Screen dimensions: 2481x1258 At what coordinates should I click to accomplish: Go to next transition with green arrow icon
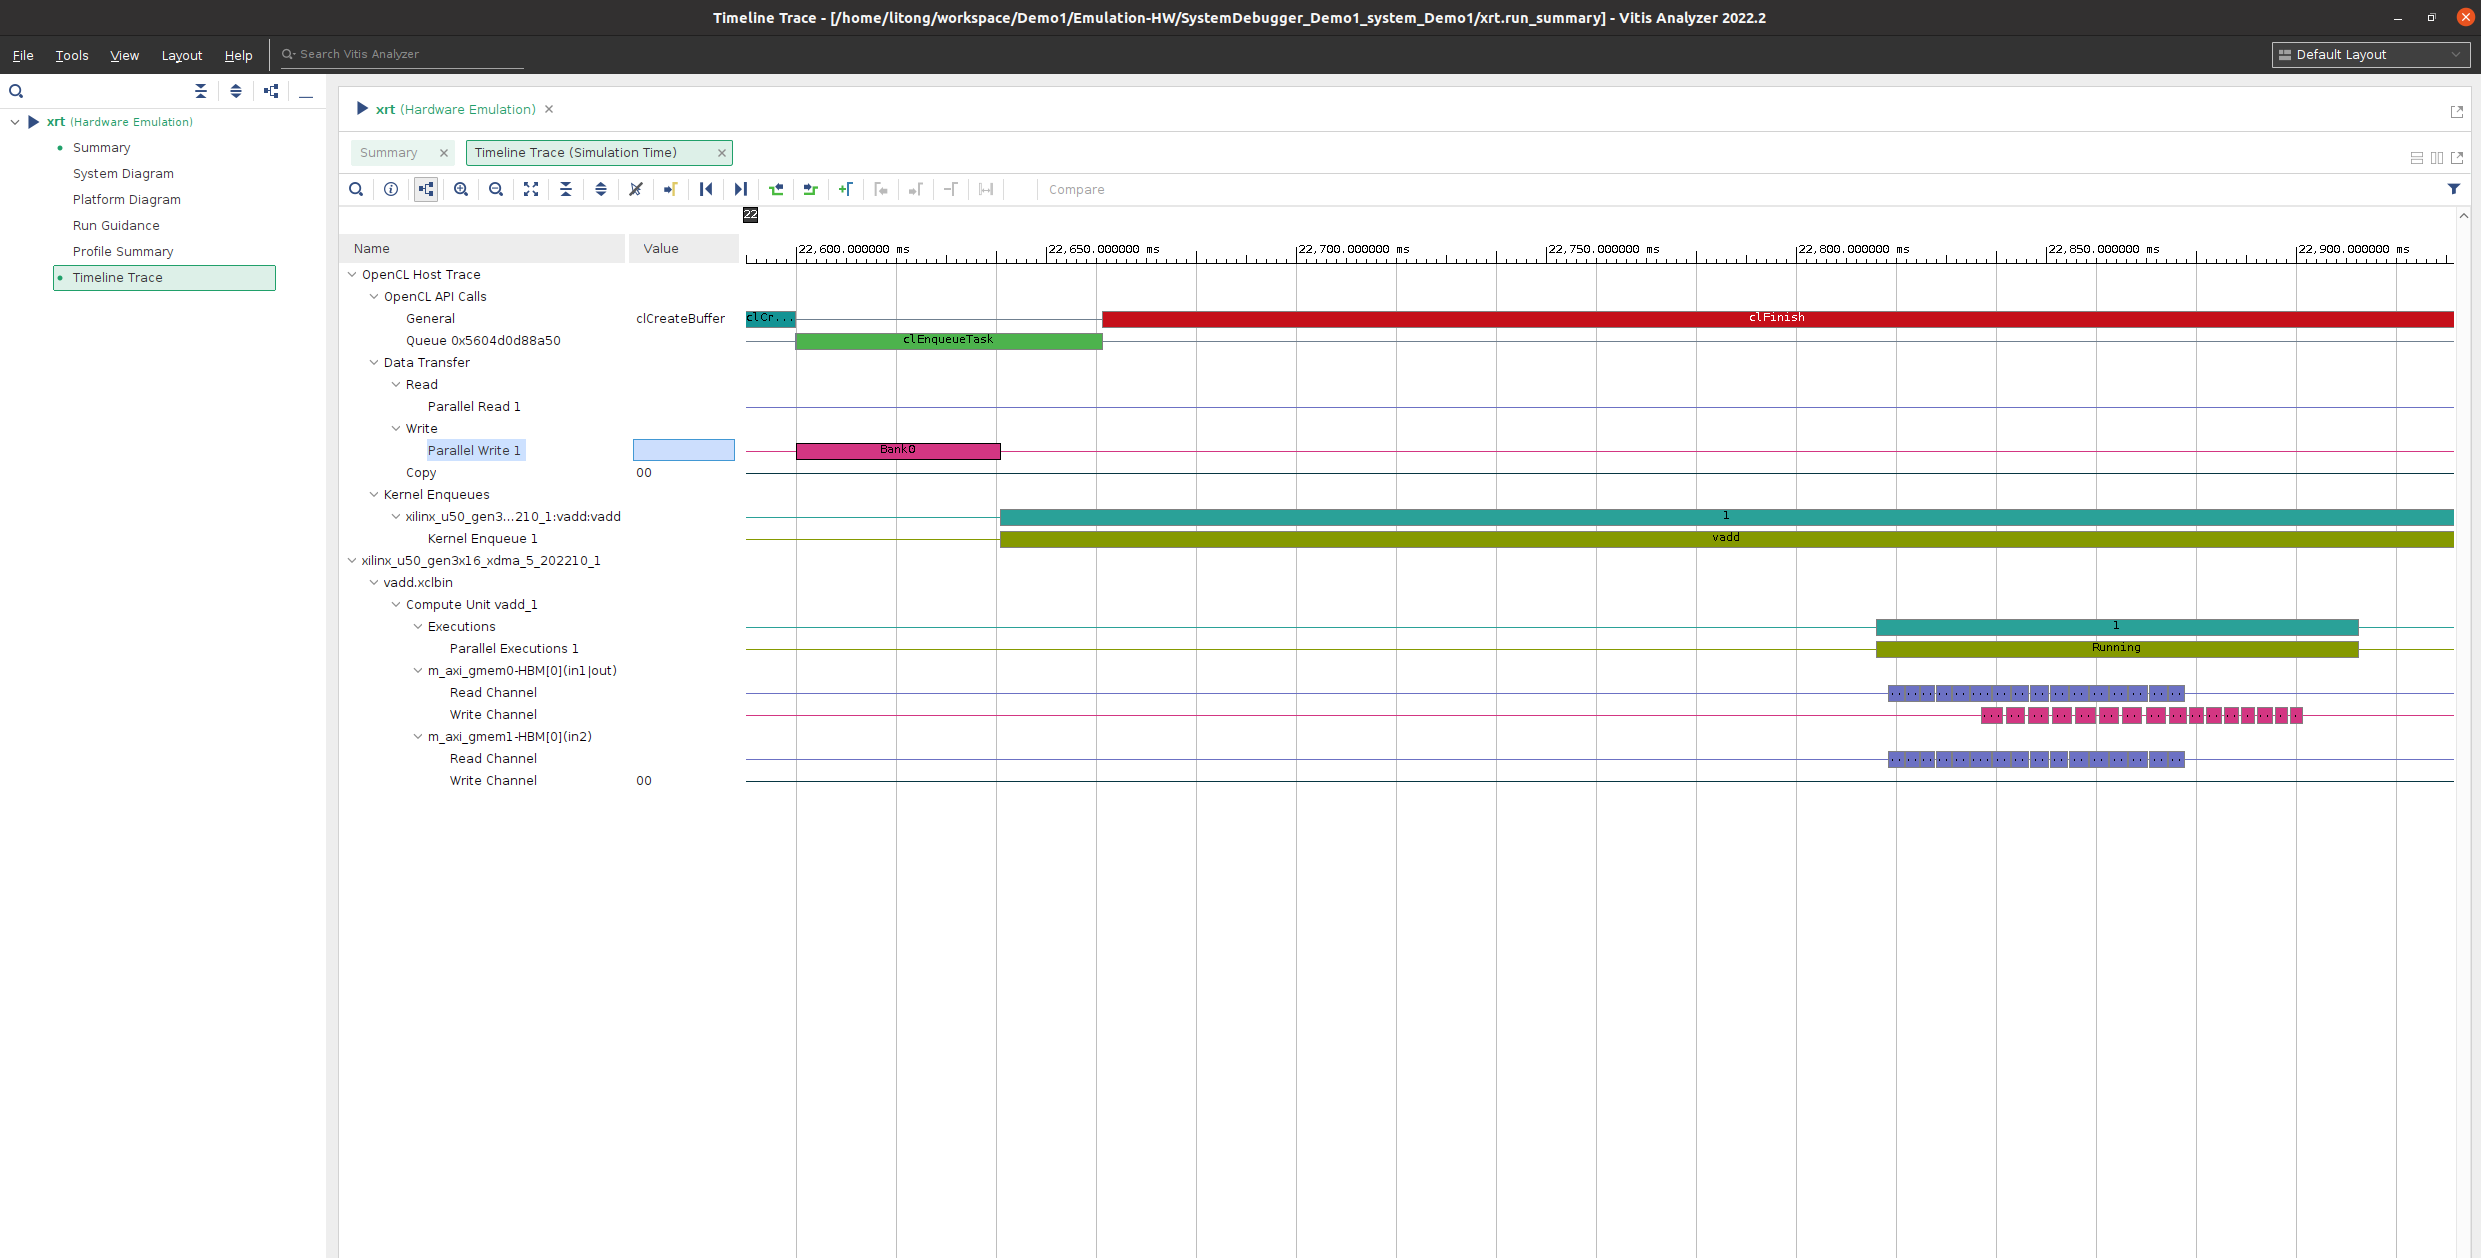point(811,189)
